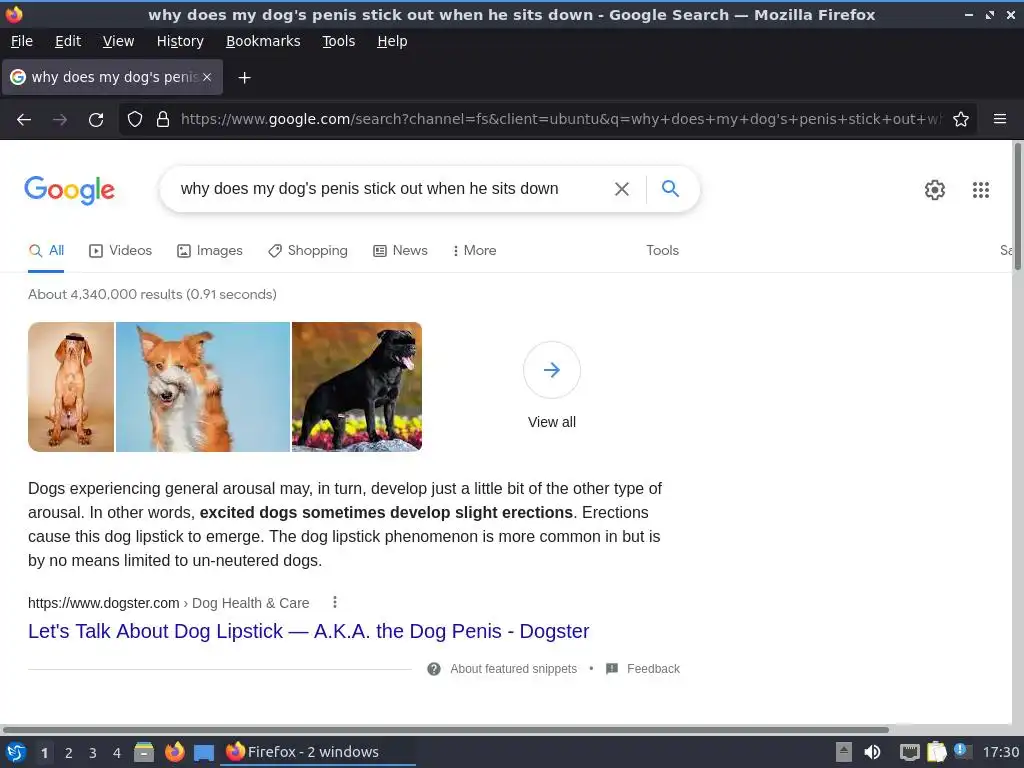Screen dimensions: 1024x768
Task: Open the Let's Talk About Dog Lipstick link
Action: (x=308, y=632)
